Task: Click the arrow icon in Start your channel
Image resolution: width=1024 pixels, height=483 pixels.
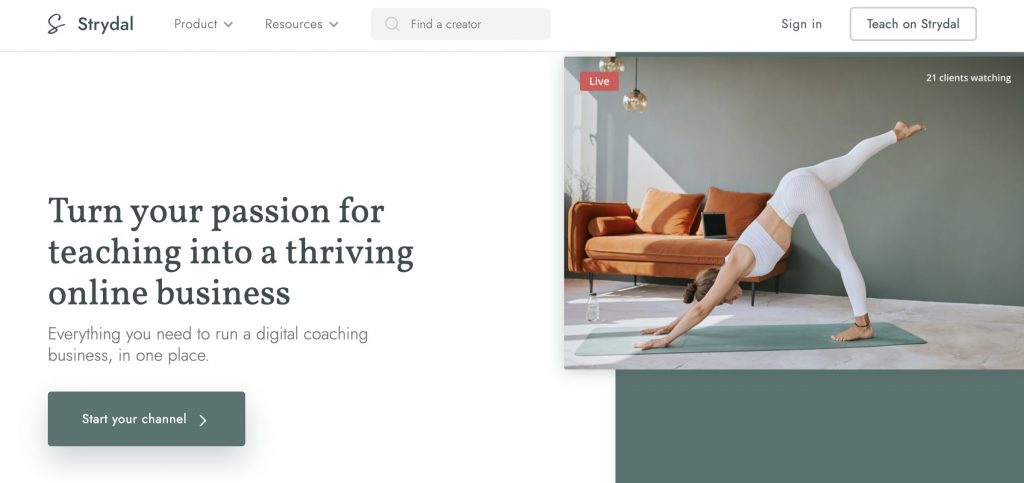Action: (202, 420)
